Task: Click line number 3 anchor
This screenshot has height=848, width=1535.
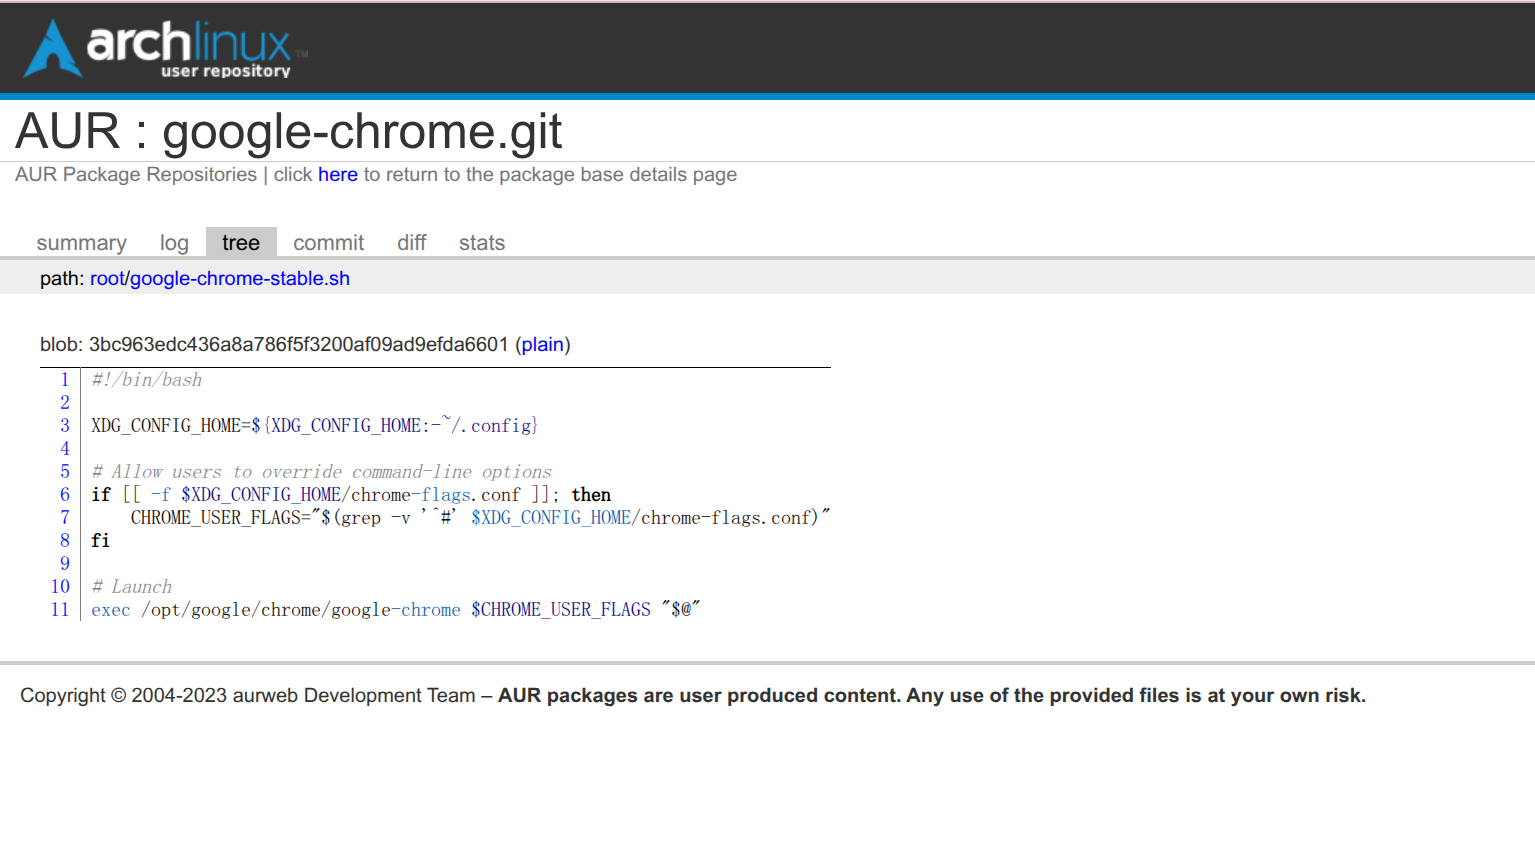Action: tap(65, 426)
